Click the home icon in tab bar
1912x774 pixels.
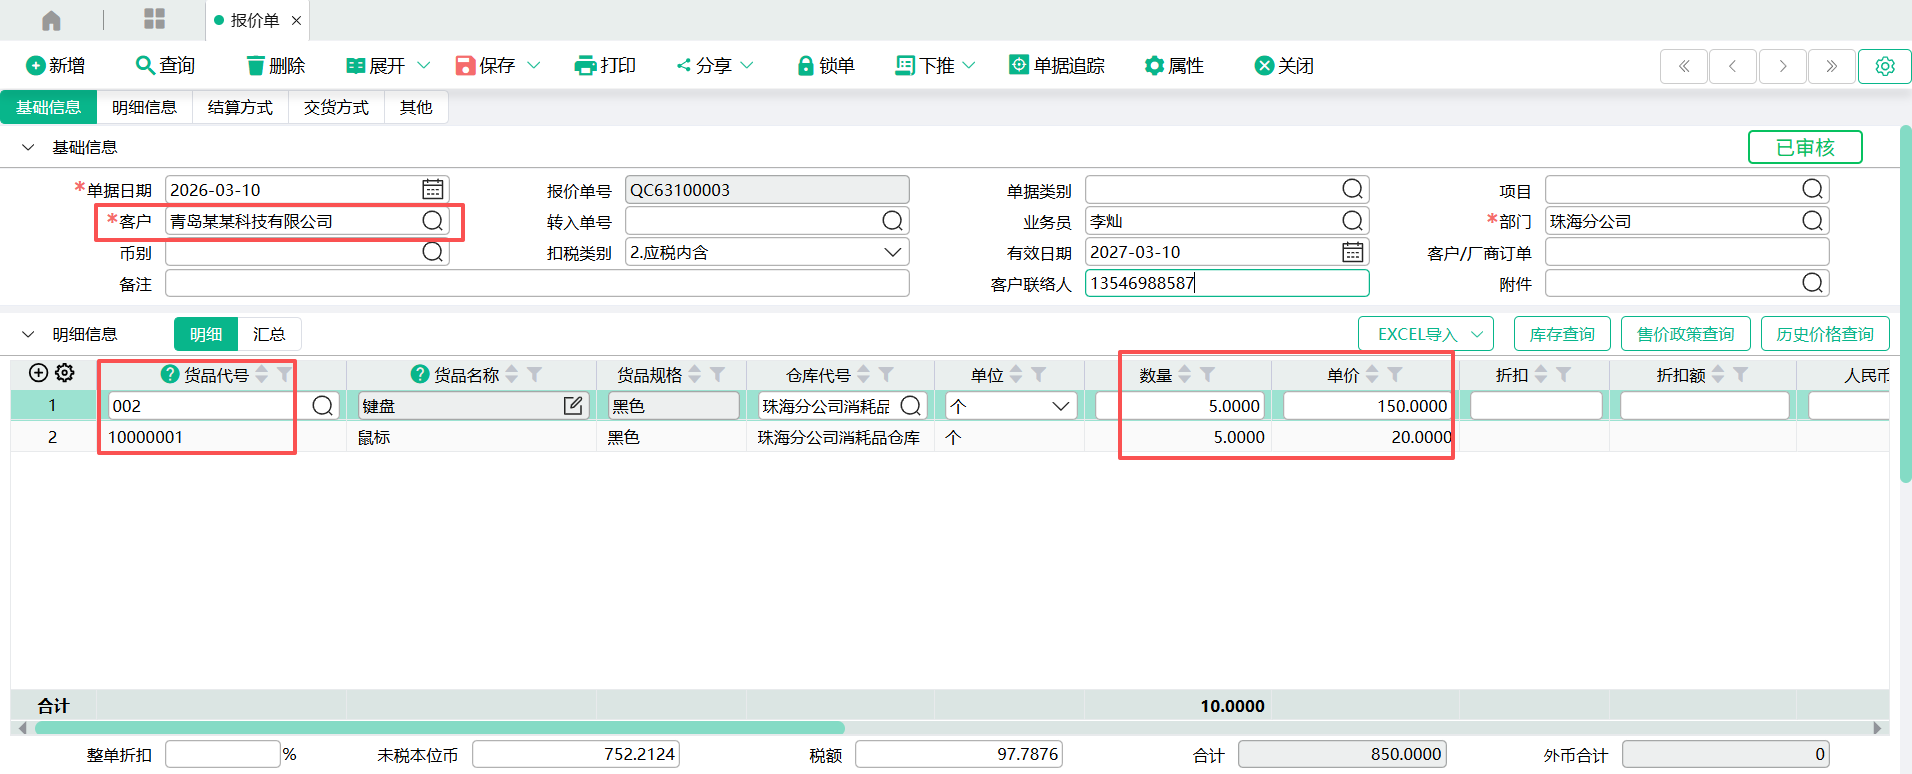click(x=51, y=20)
